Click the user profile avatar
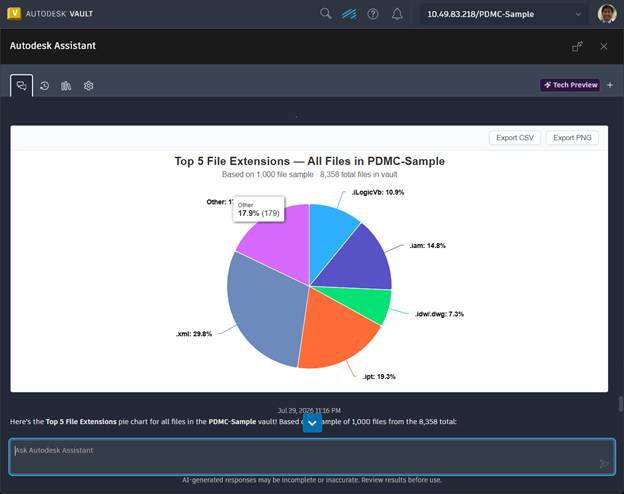Image resolution: width=624 pixels, height=494 pixels. (x=607, y=14)
